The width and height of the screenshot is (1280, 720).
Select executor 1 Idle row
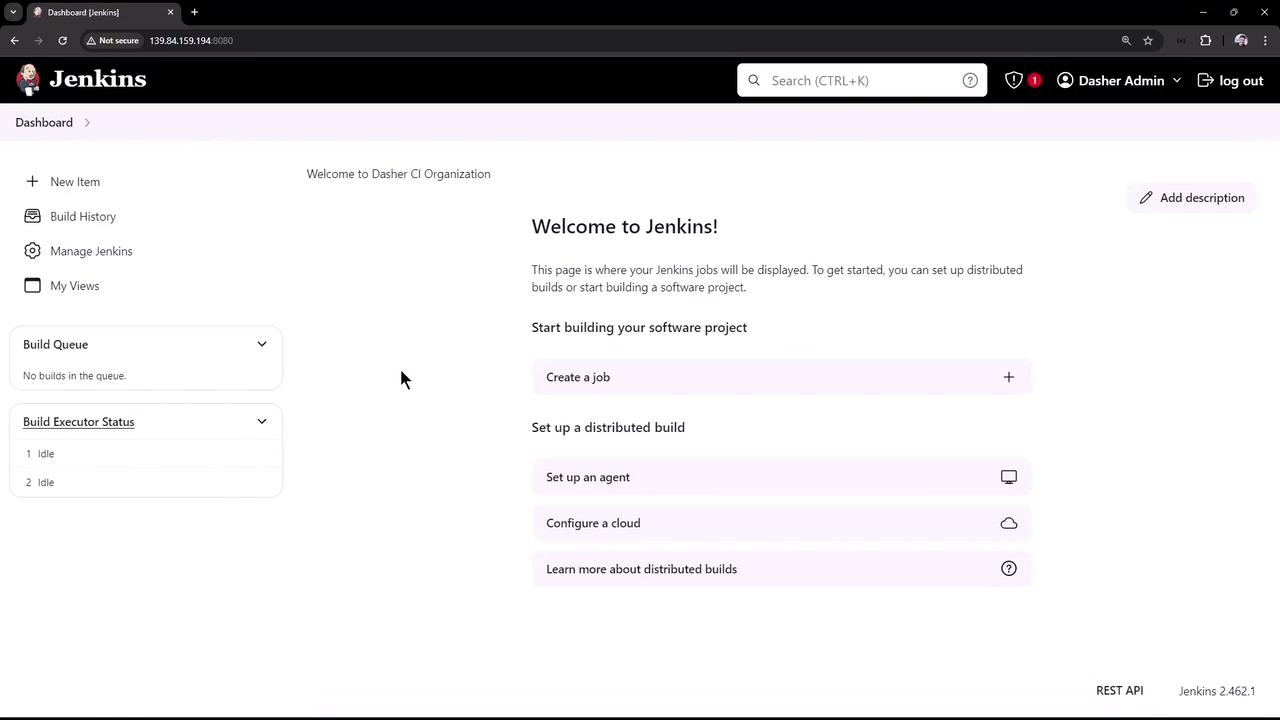(146, 454)
